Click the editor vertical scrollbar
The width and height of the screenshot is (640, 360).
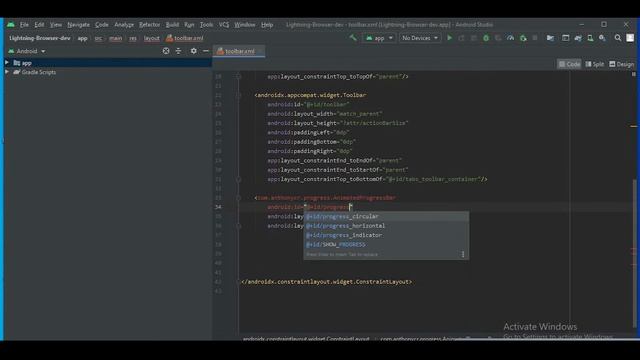click(x=634, y=253)
